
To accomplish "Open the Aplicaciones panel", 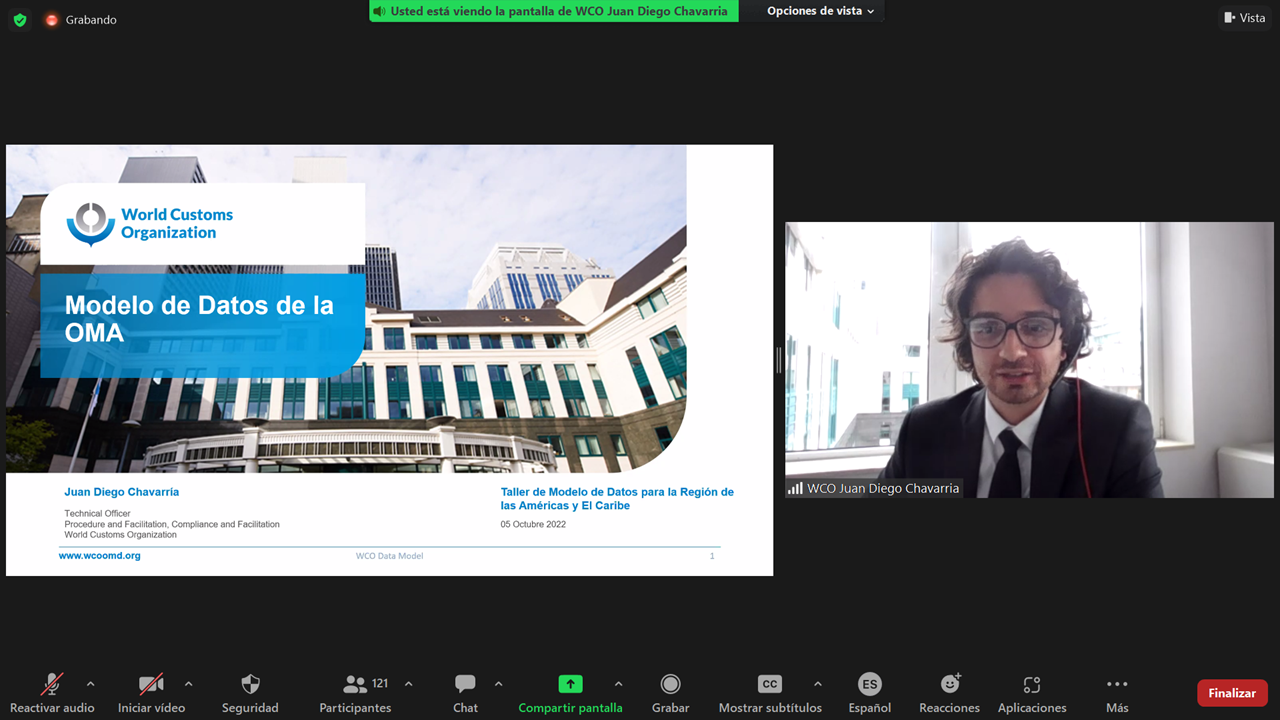I will 1032,693.
